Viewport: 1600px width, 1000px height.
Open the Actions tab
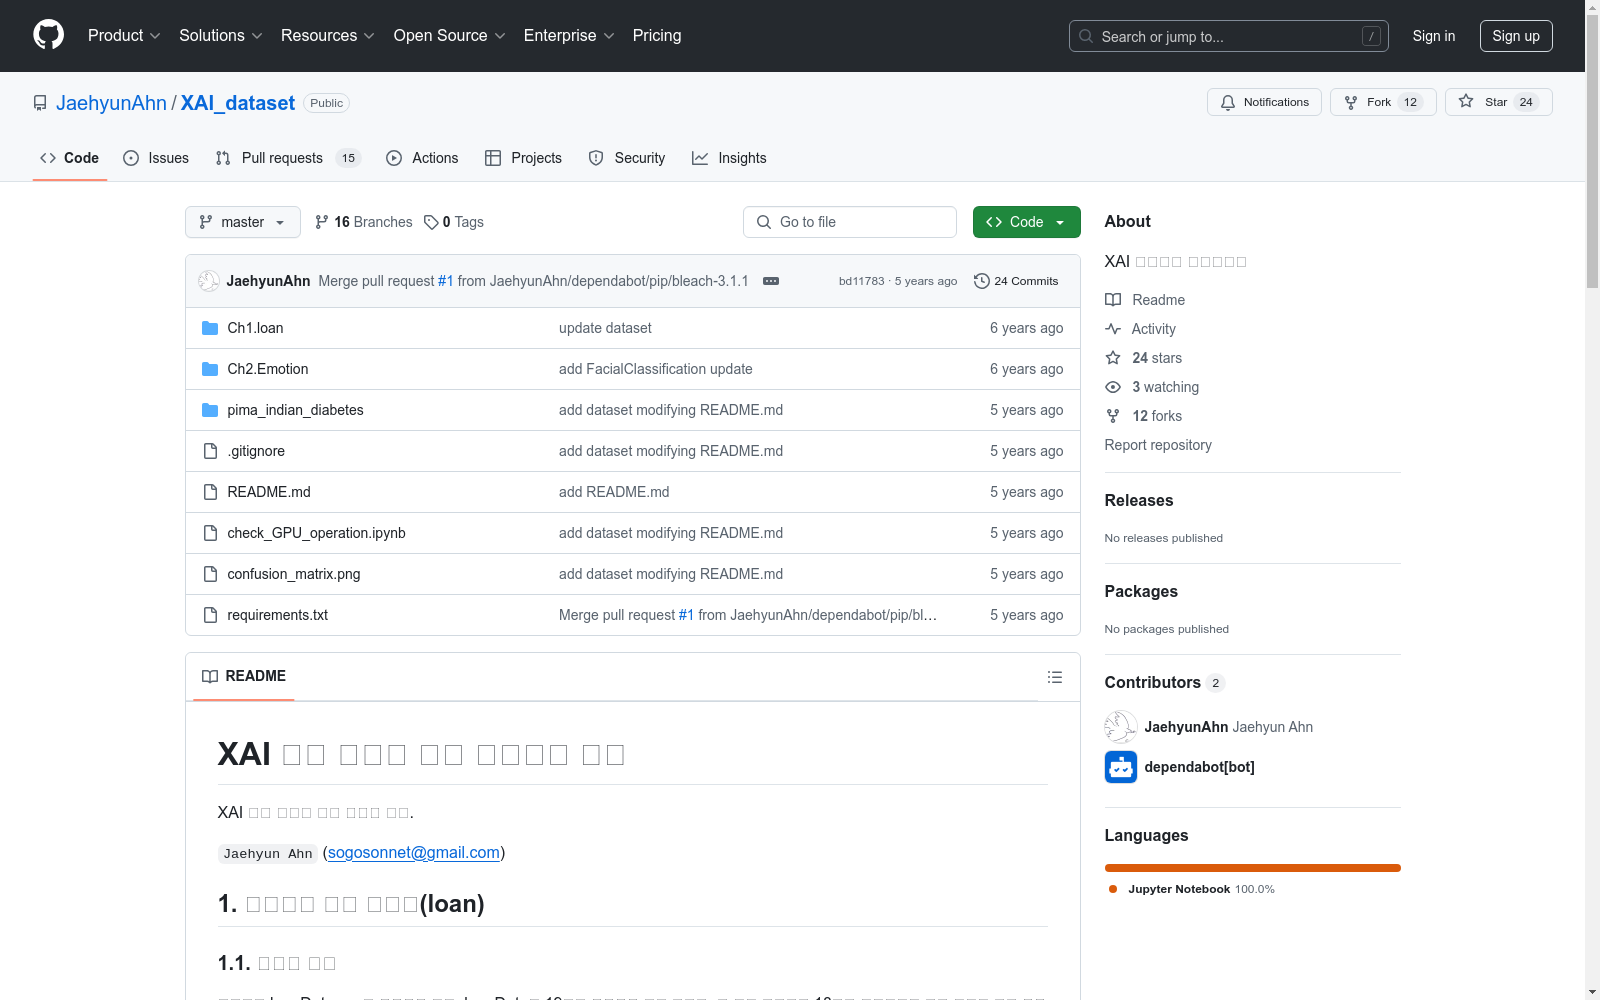click(422, 158)
